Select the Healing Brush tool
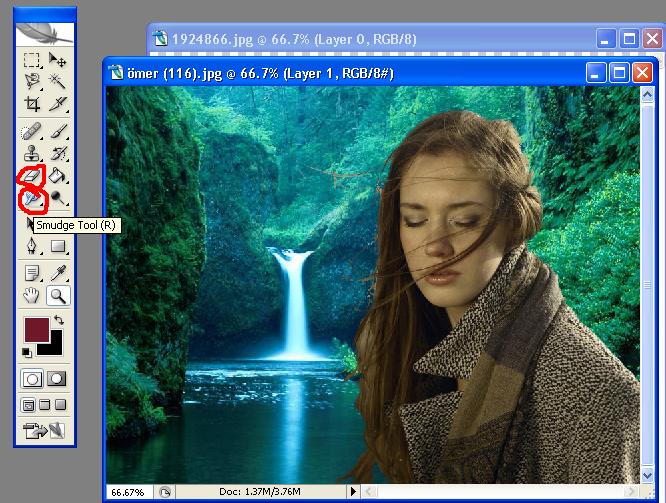The height and width of the screenshot is (503, 666). tap(32, 131)
